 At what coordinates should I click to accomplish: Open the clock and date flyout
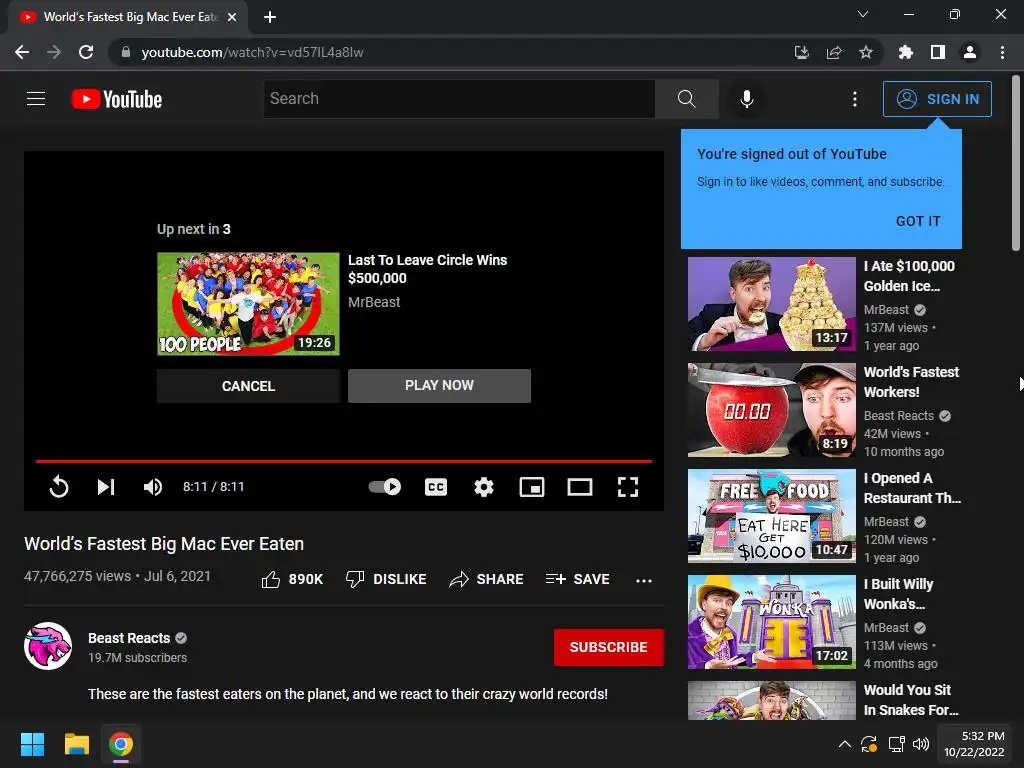(x=974, y=744)
